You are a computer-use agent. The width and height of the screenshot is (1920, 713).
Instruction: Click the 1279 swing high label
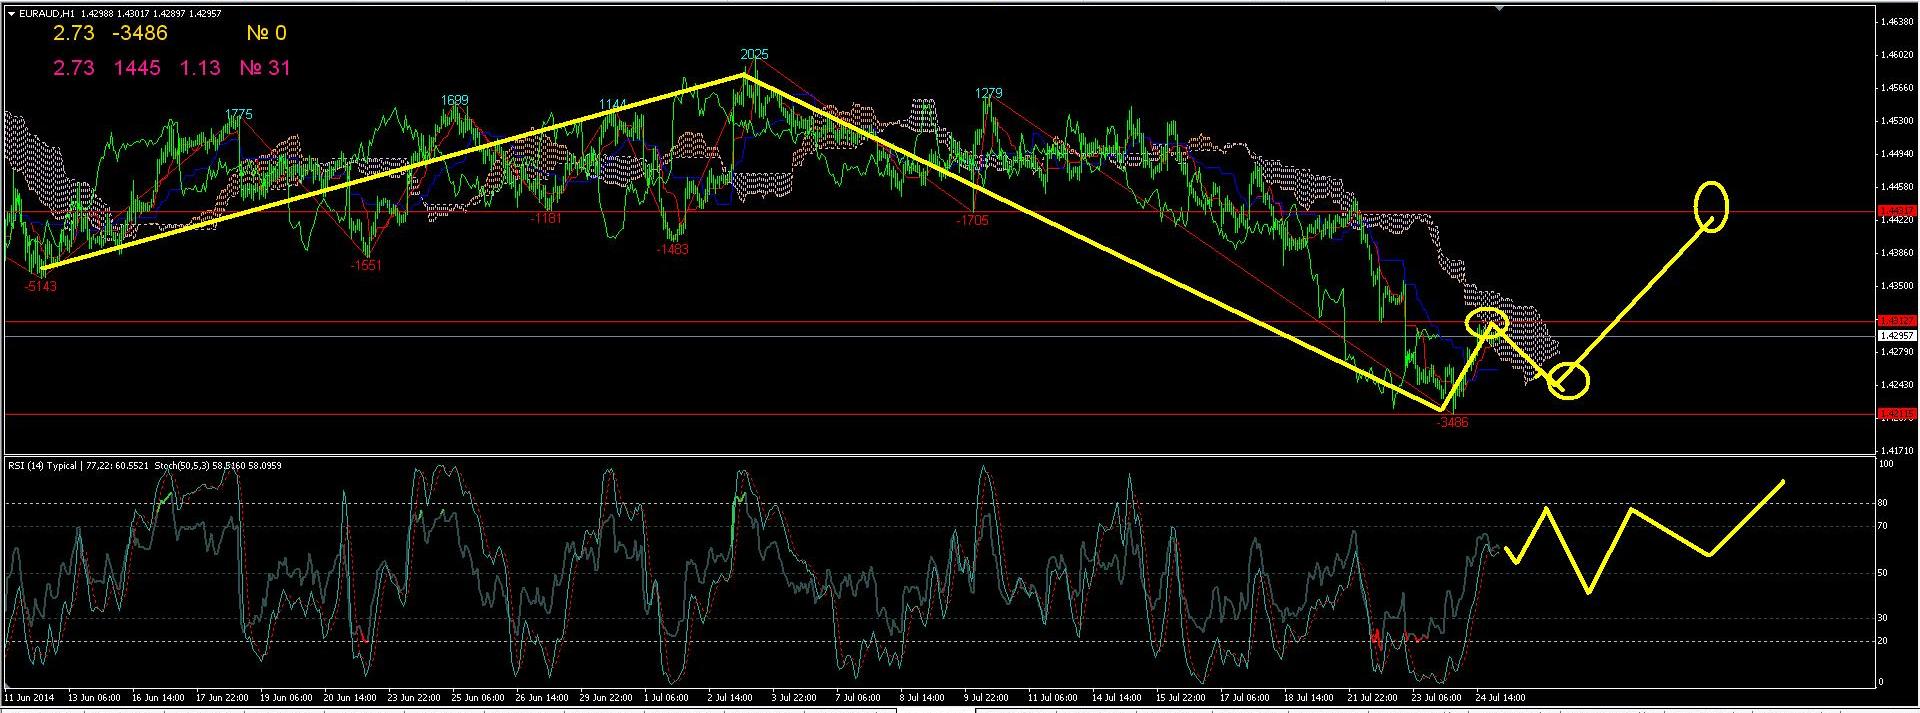click(988, 93)
